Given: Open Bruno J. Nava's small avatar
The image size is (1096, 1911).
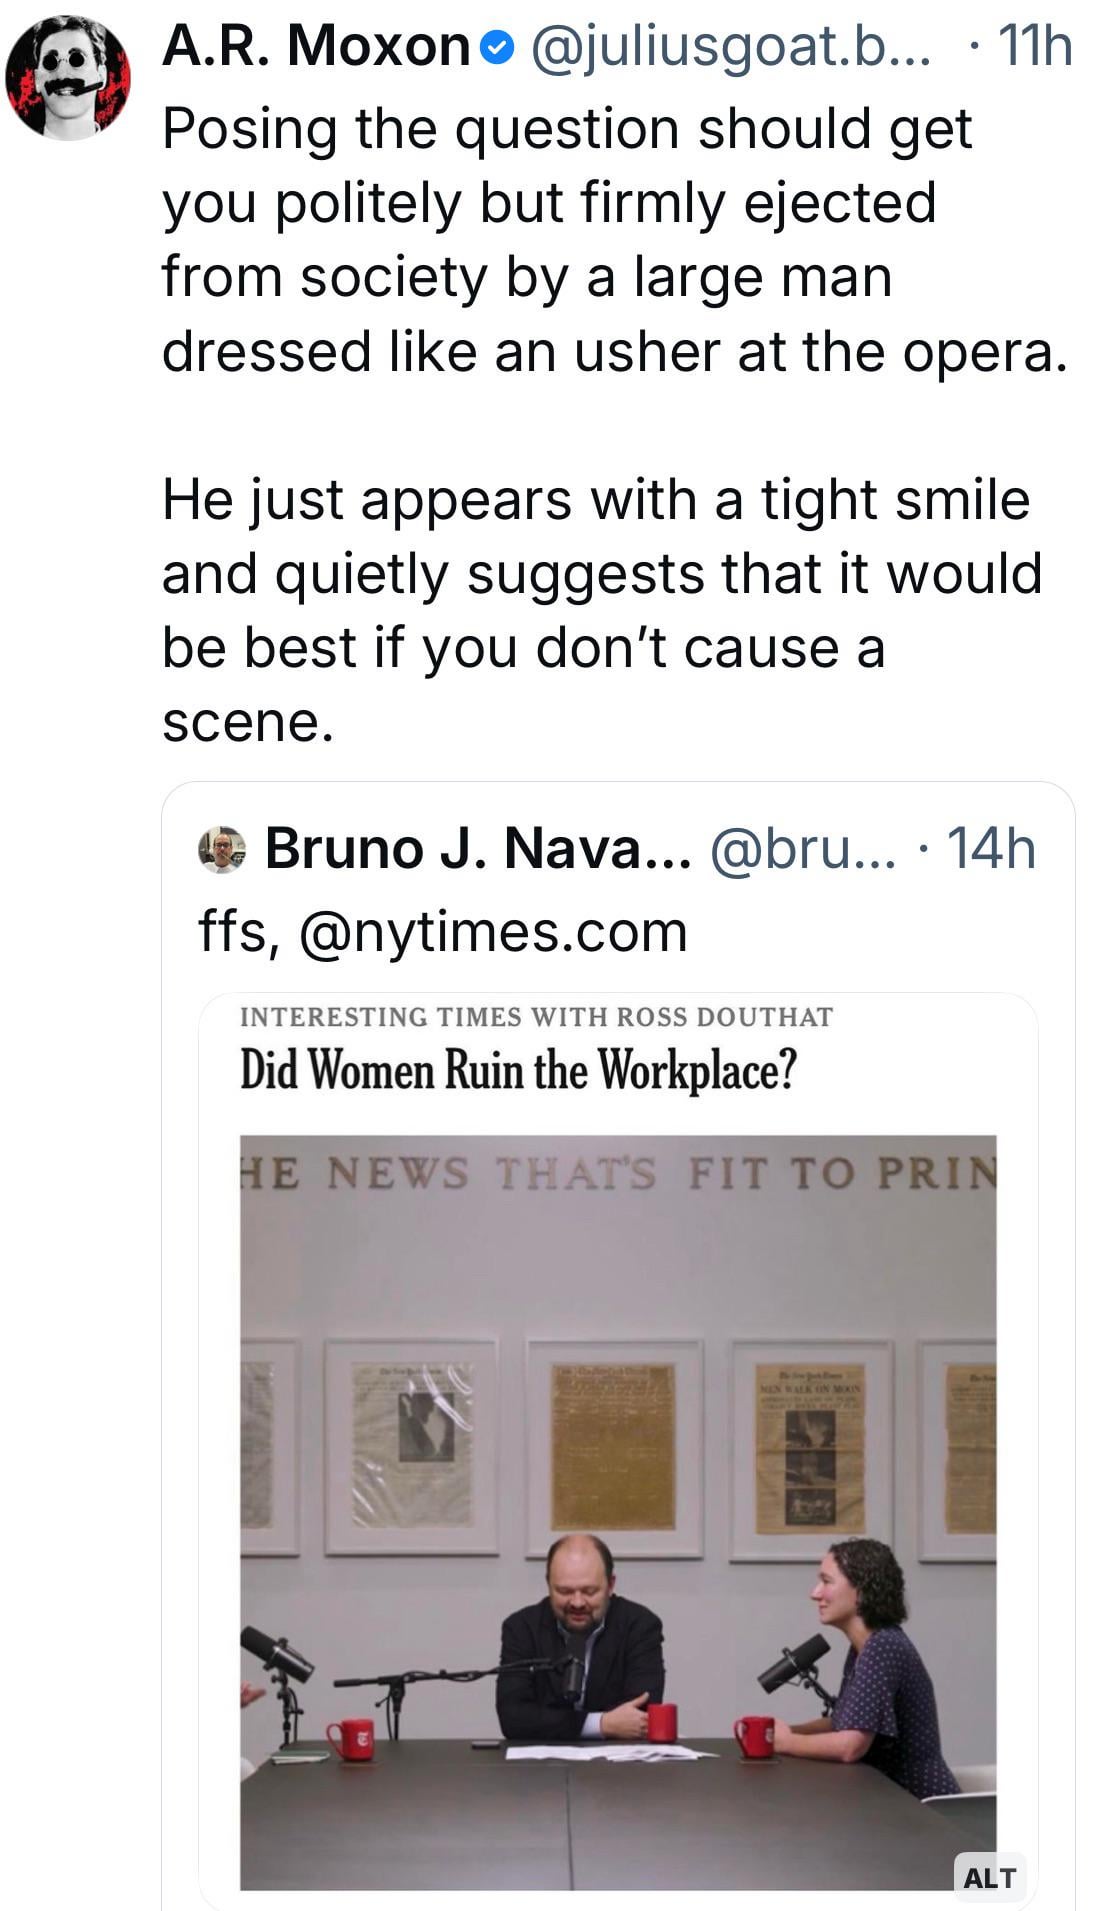Looking at the screenshot, I should 222,850.
